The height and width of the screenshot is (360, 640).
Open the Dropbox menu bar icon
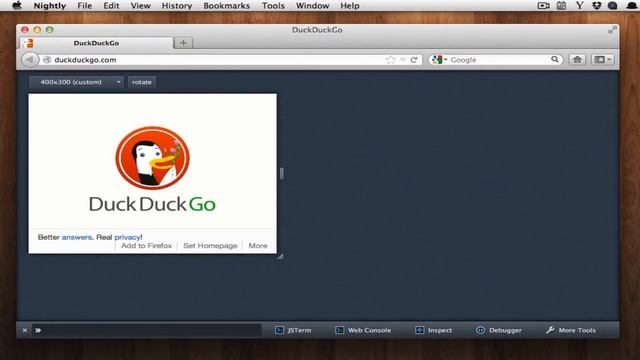coord(596,6)
